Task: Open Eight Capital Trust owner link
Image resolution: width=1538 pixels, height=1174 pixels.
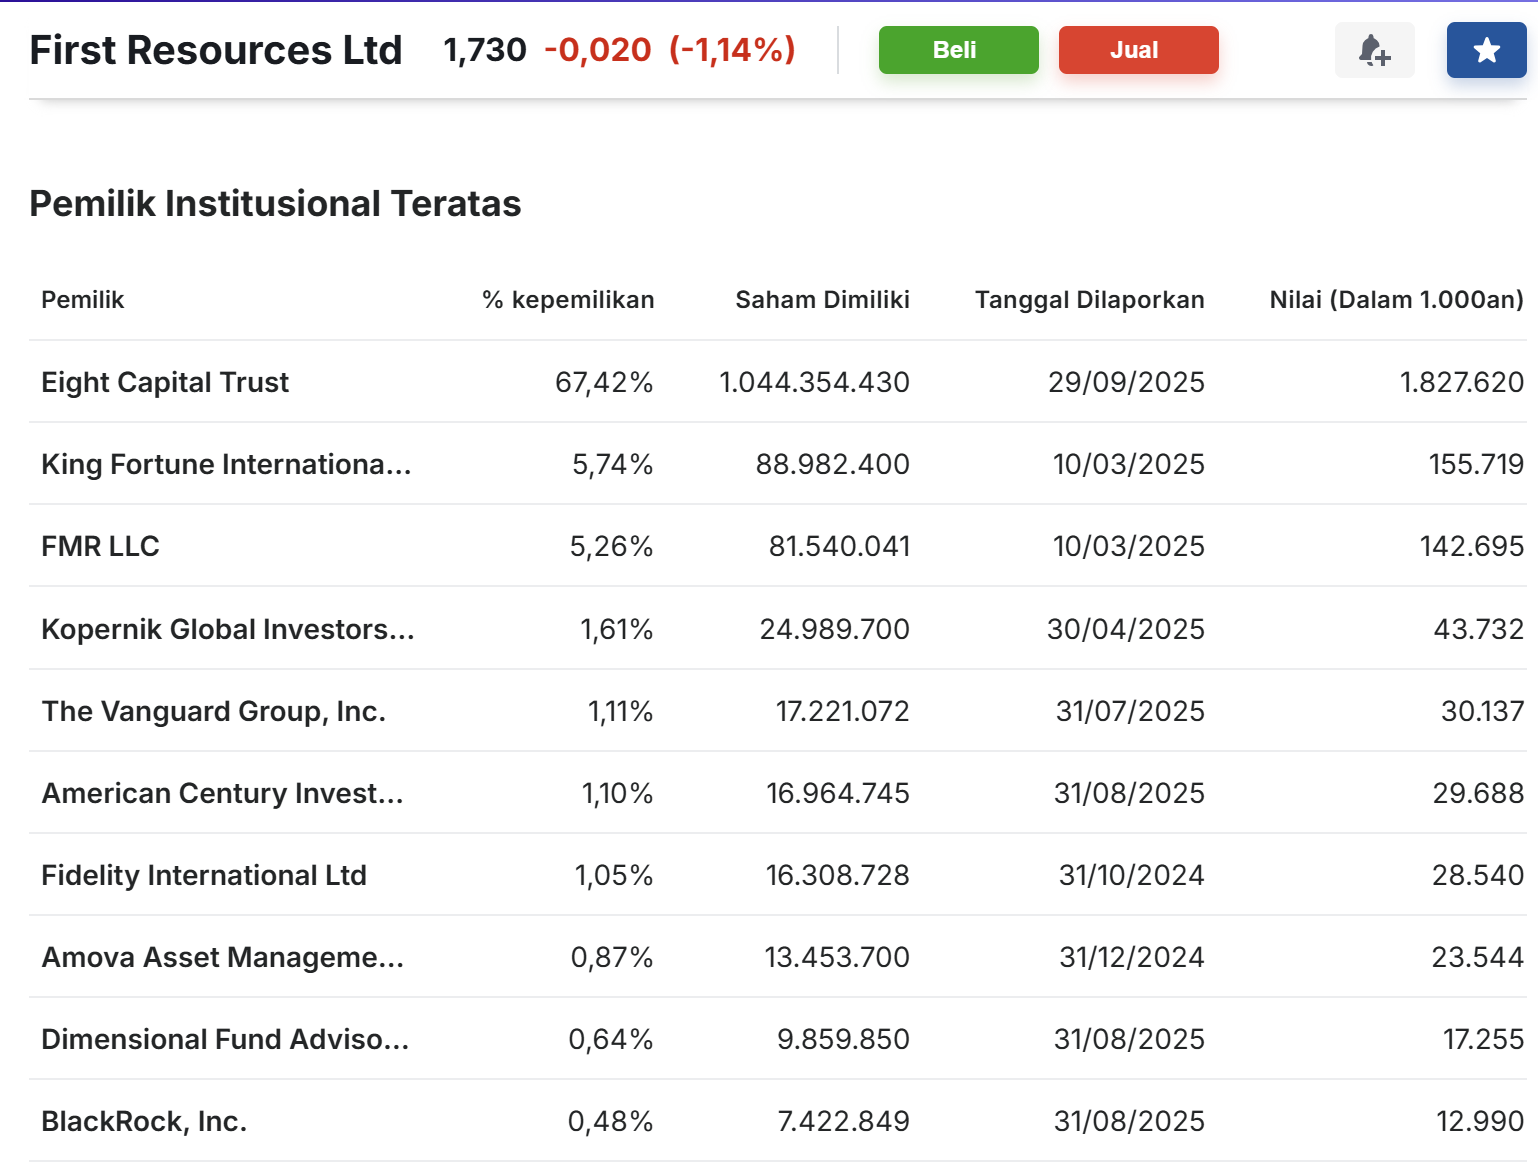Action: click(x=165, y=382)
